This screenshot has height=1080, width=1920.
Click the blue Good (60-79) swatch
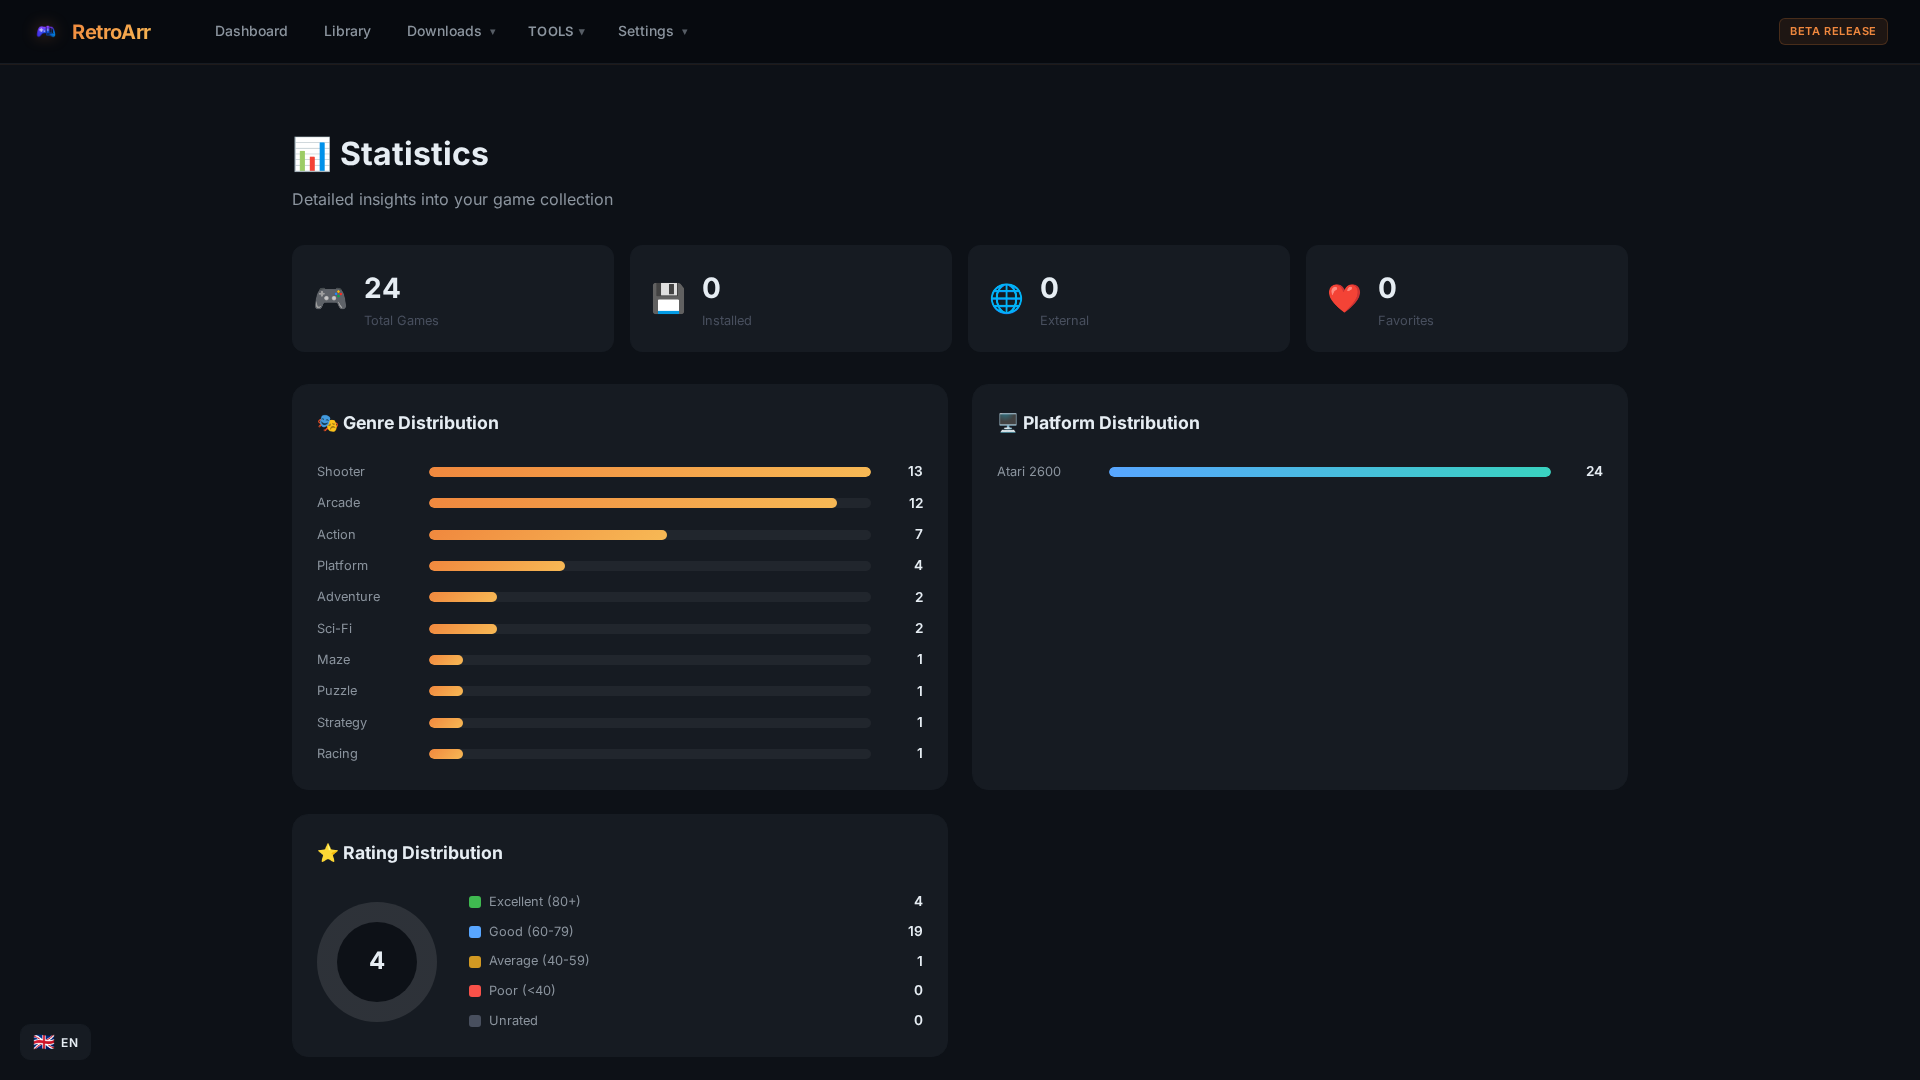[475, 932]
